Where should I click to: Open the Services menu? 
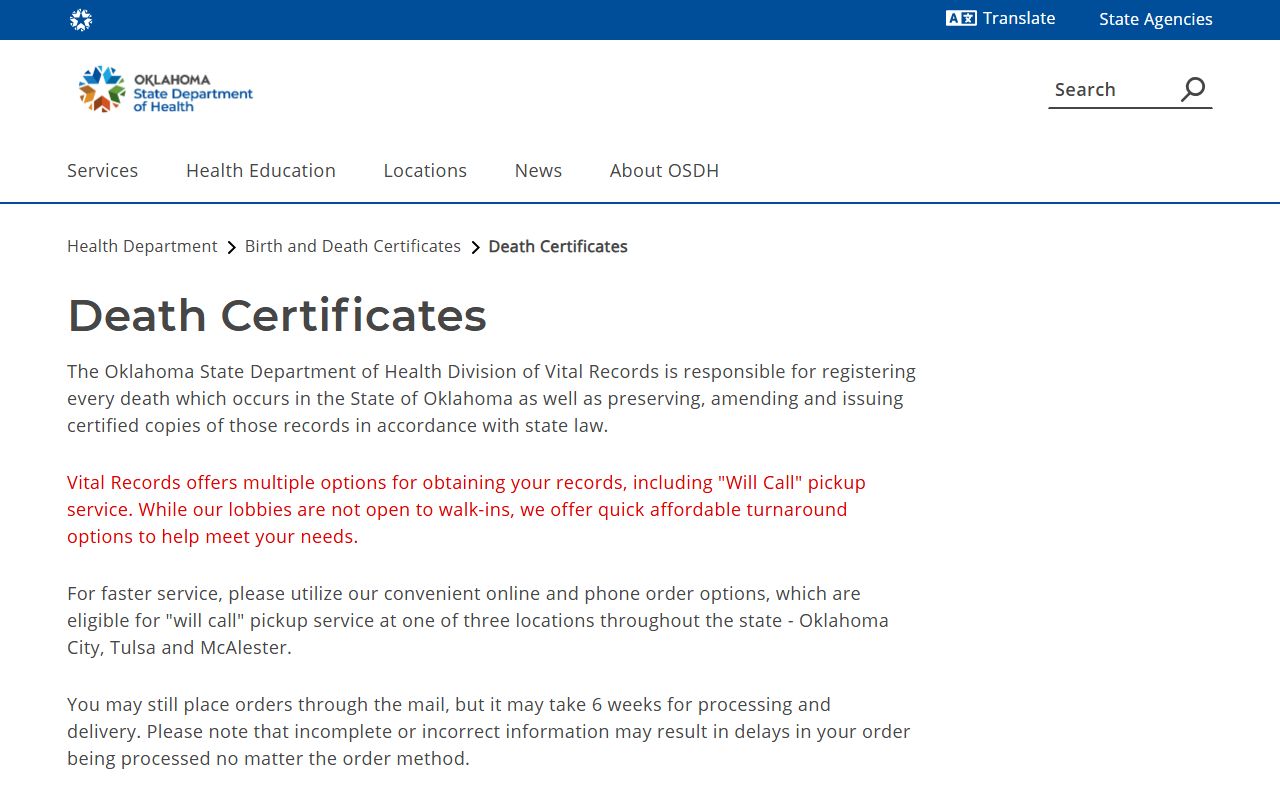click(x=103, y=170)
